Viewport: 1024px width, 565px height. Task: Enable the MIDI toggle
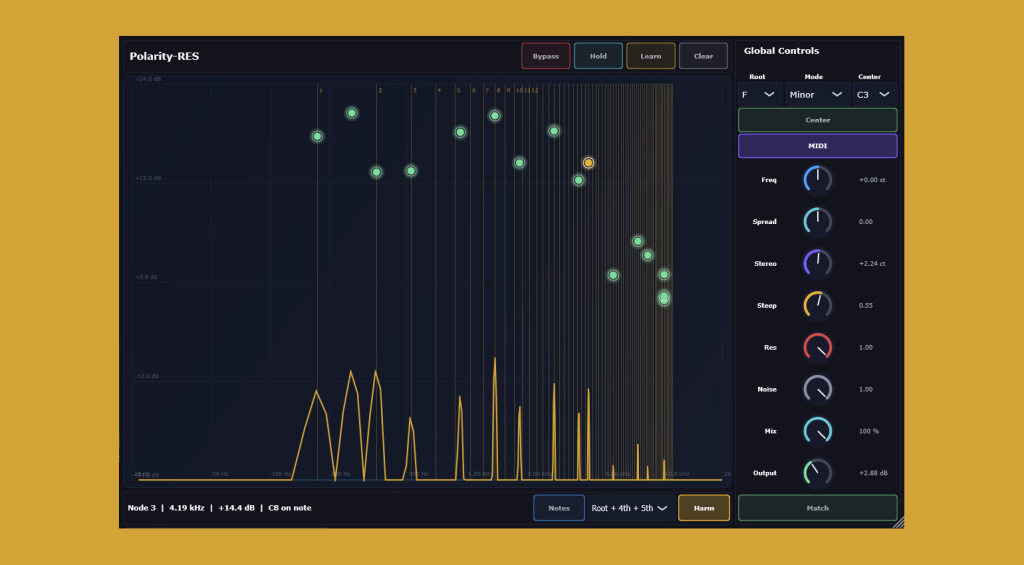tap(818, 146)
